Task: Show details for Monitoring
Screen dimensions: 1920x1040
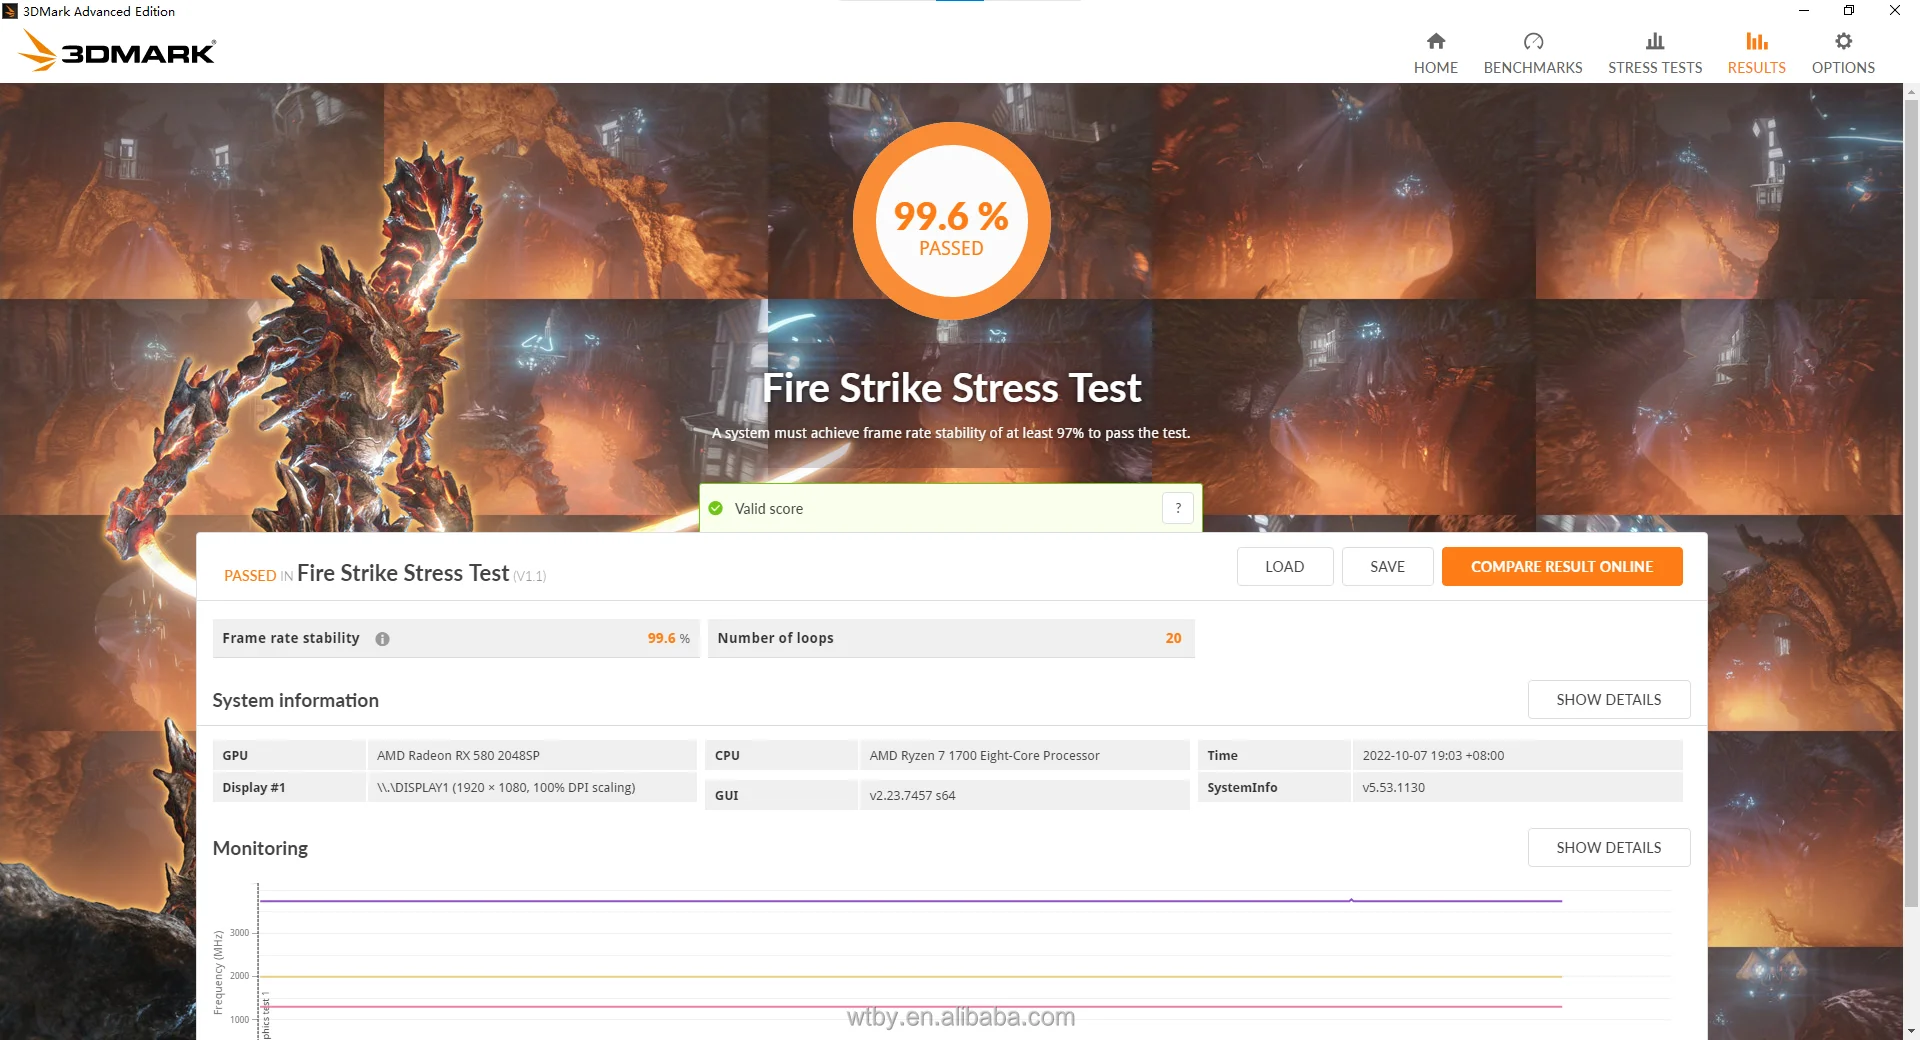Action: [x=1609, y=848]
